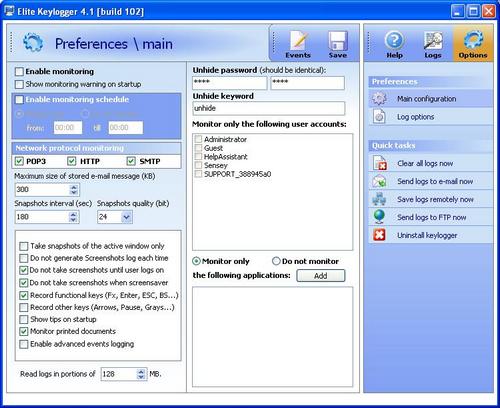Click the Add applications button
The width and height of the screenshot is (500, 408).
click(x=321, y=276)
